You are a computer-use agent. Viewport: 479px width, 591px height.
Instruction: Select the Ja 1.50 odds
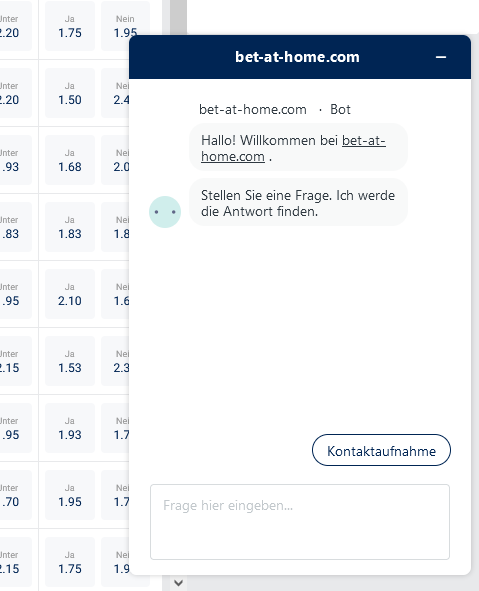(70, 93)
